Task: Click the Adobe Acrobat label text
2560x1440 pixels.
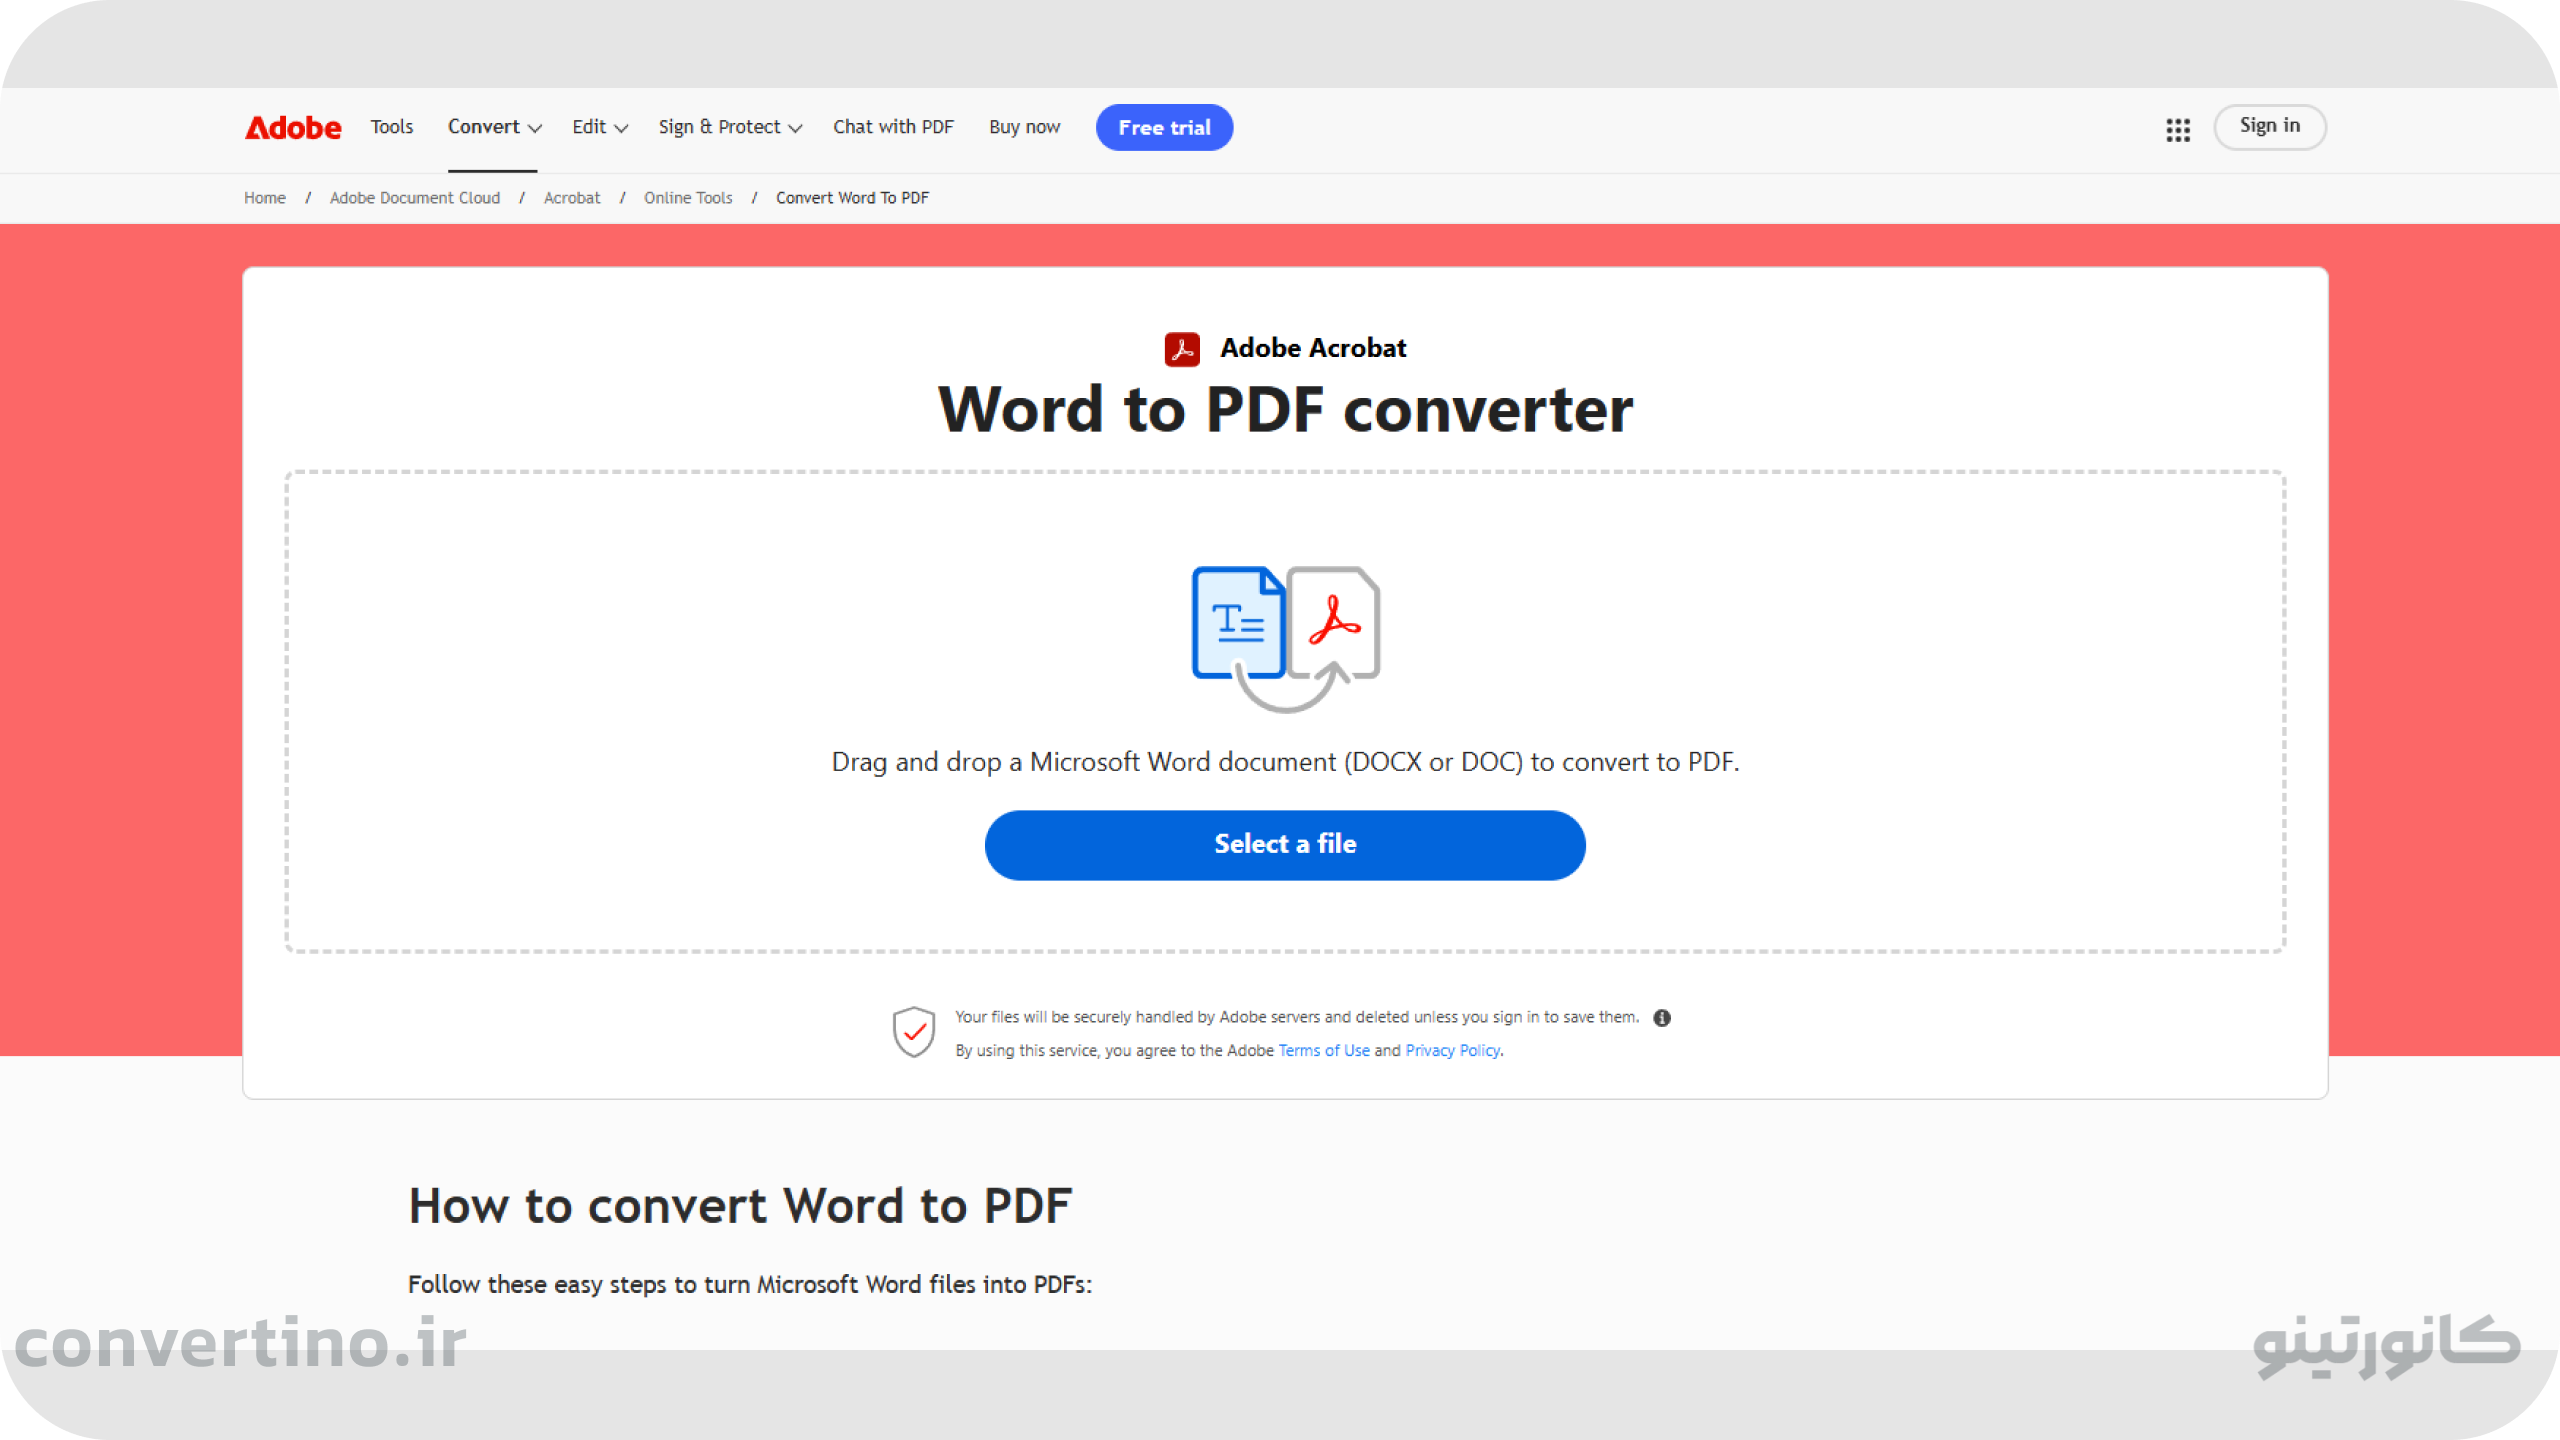Action: (x=1313, y=348)
